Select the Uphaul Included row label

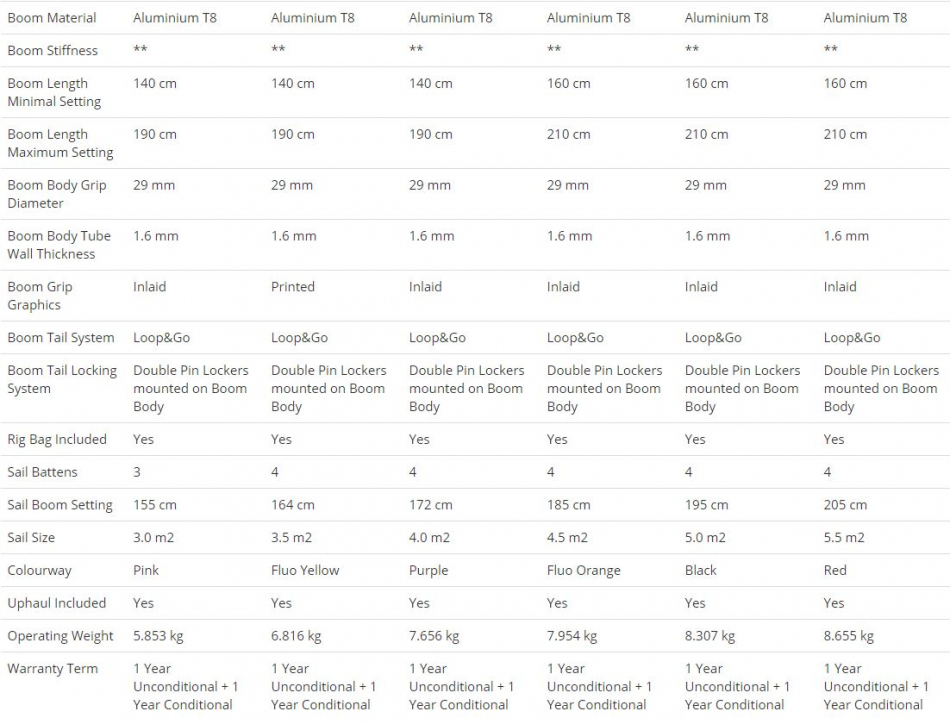tap(56, 603)
